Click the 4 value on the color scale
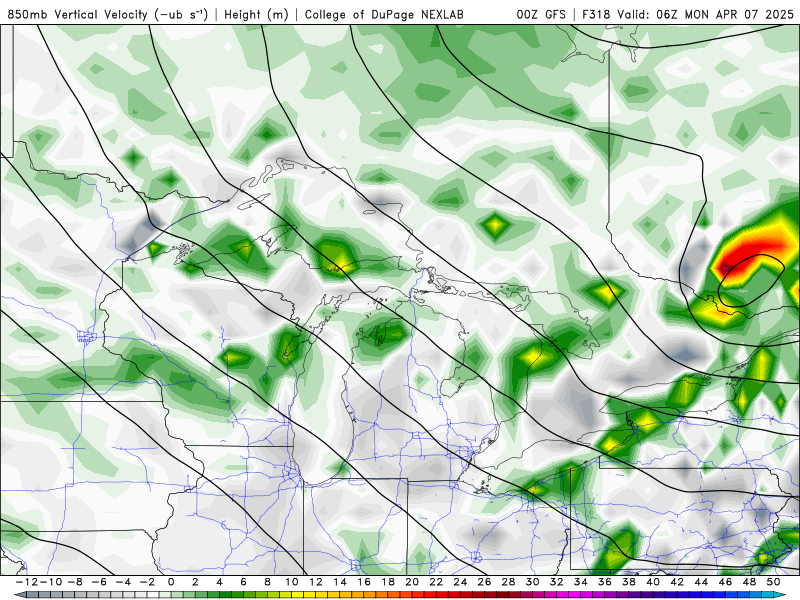 [x=219, y=582]
